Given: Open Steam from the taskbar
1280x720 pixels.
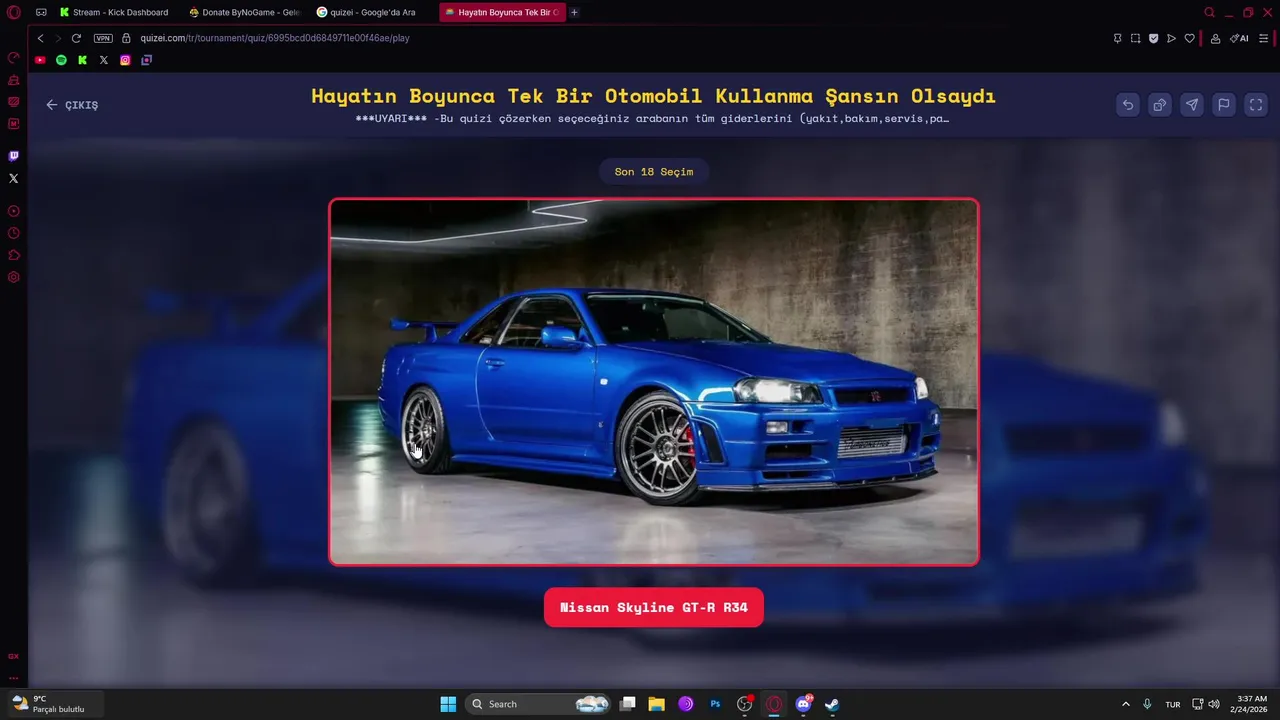Looking at the screenshot, I should click(832, 704).
